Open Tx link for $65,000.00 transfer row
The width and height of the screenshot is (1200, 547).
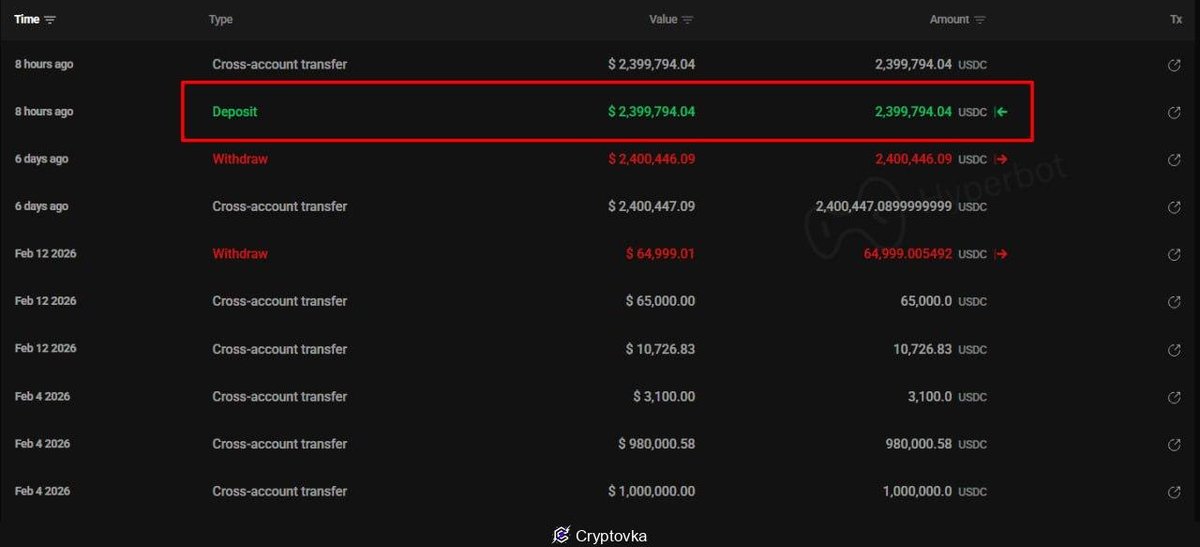1174,302
